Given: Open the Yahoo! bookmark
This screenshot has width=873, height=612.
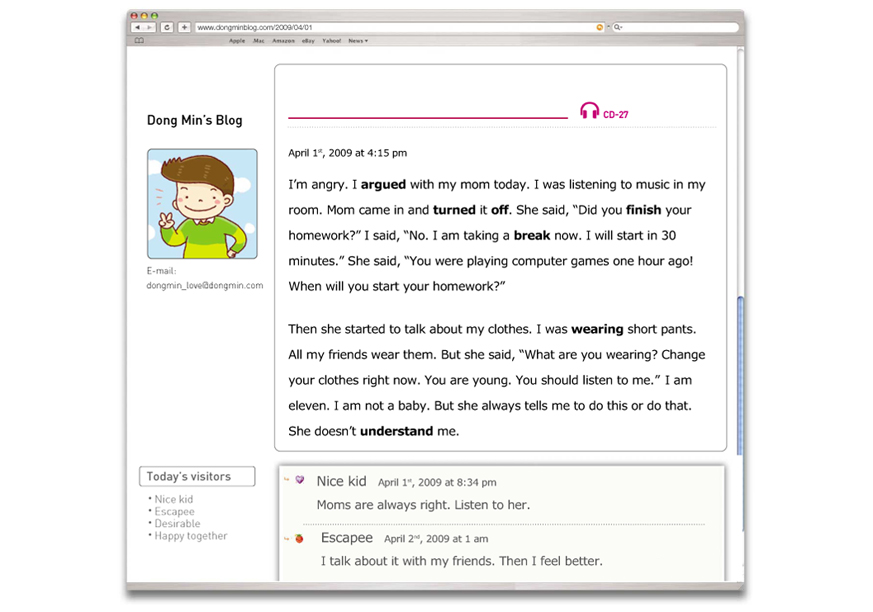Looking at the screenshot, I should pos(331,41).
